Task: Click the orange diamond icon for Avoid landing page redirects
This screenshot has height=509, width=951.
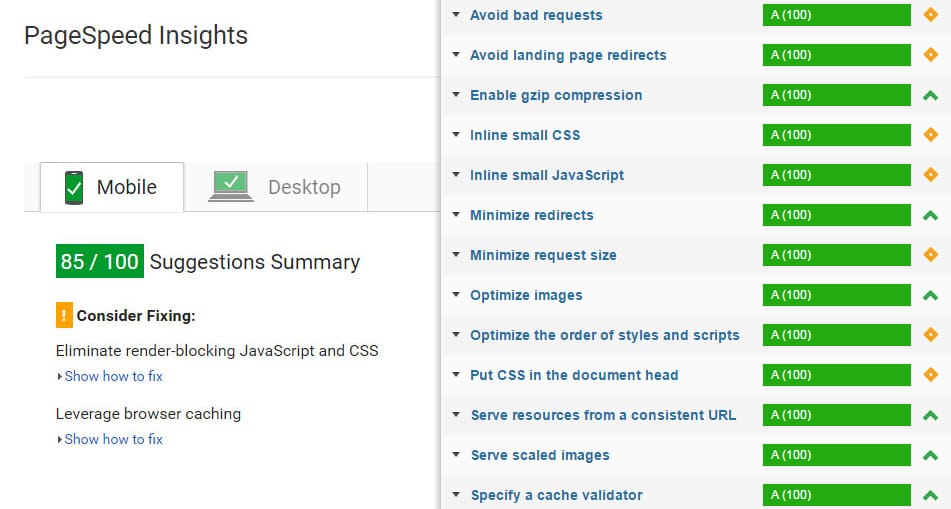Action: click(930, 55)
